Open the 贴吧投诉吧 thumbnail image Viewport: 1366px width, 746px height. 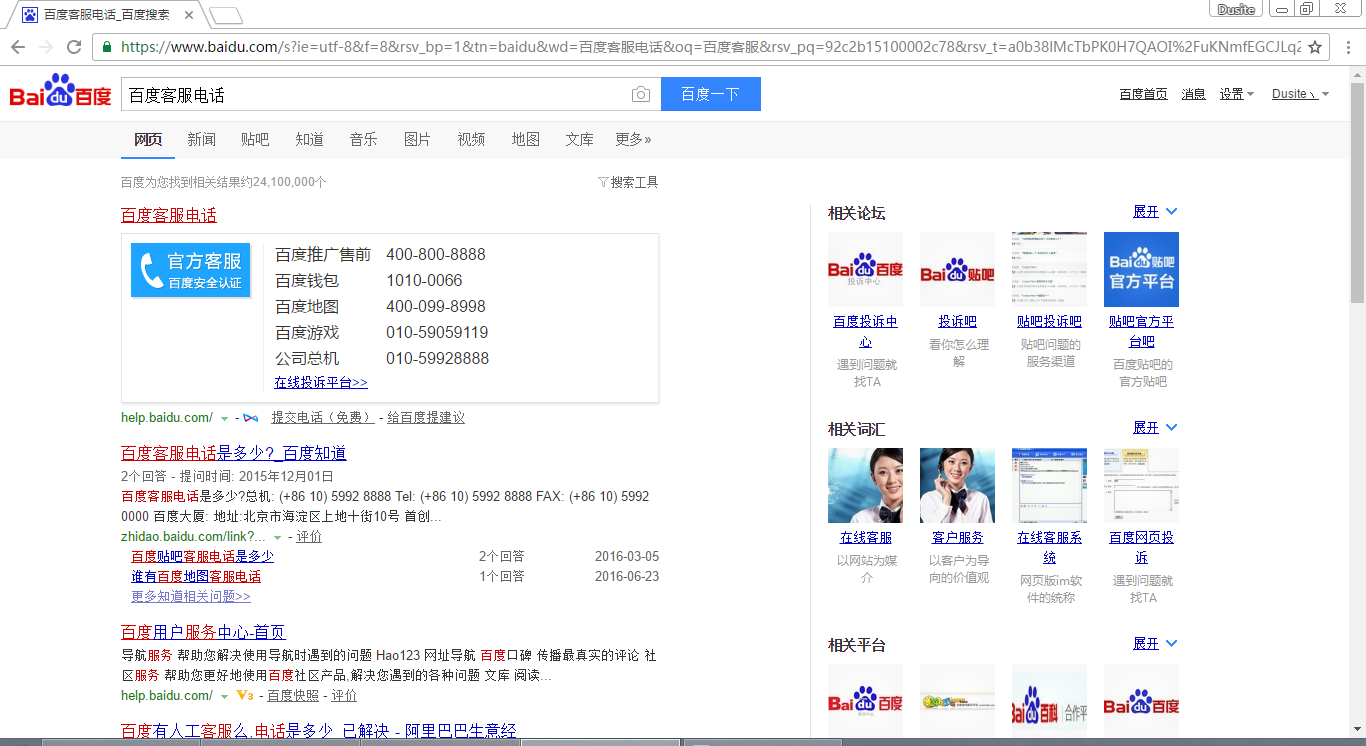click(x=1049, y=270)
